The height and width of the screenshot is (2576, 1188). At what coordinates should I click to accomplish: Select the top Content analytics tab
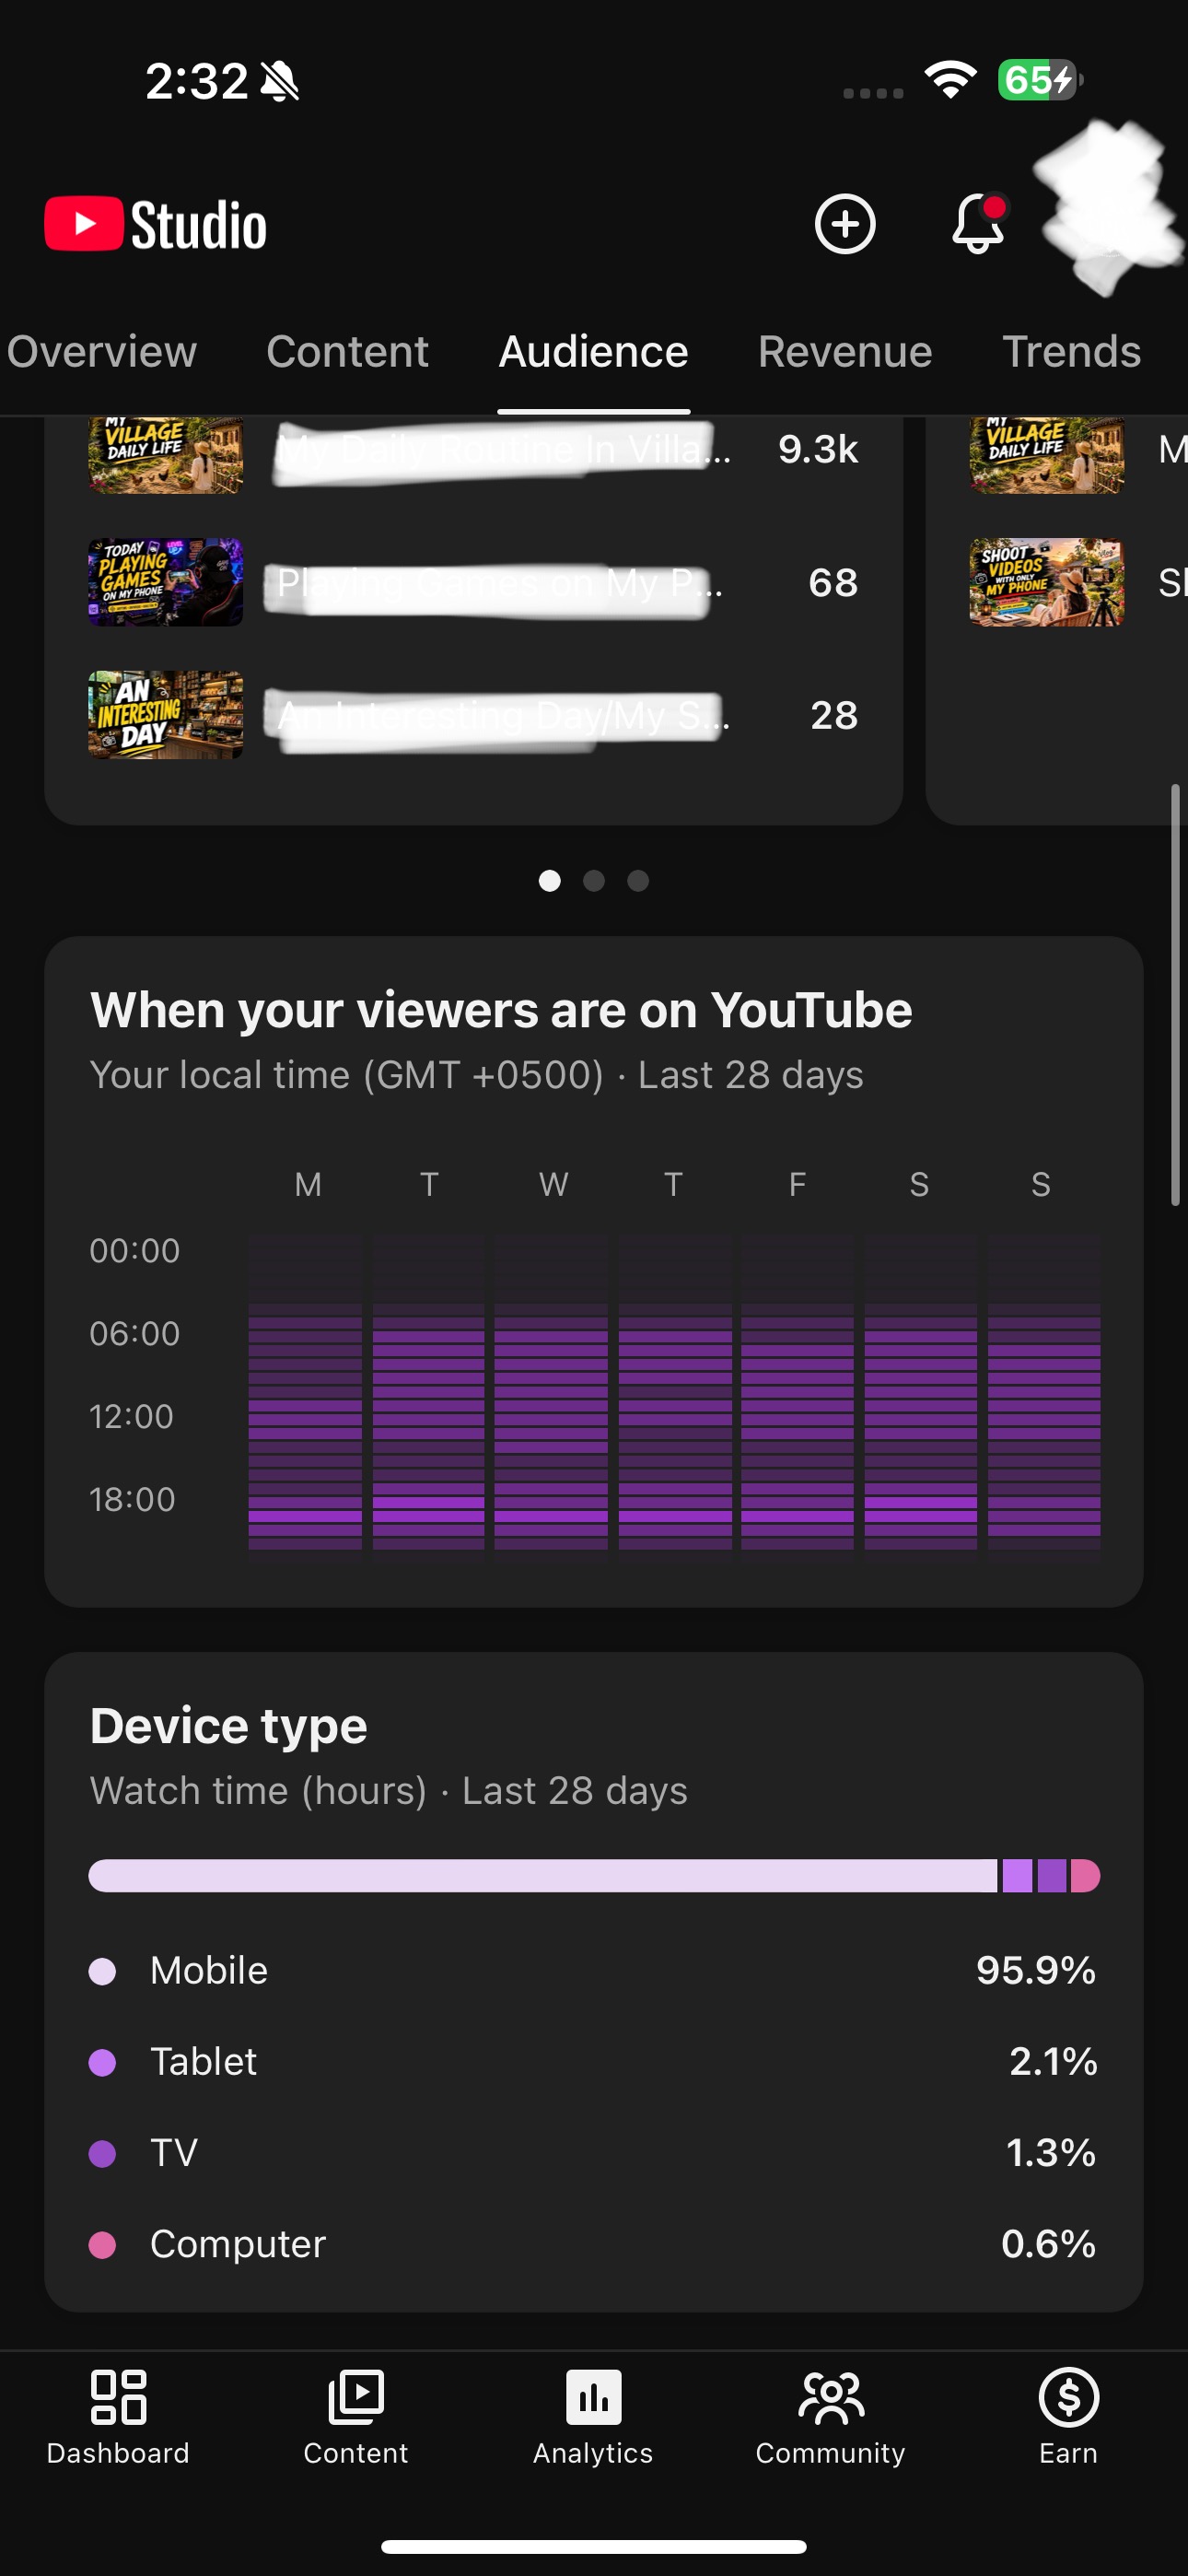[348, 351]
